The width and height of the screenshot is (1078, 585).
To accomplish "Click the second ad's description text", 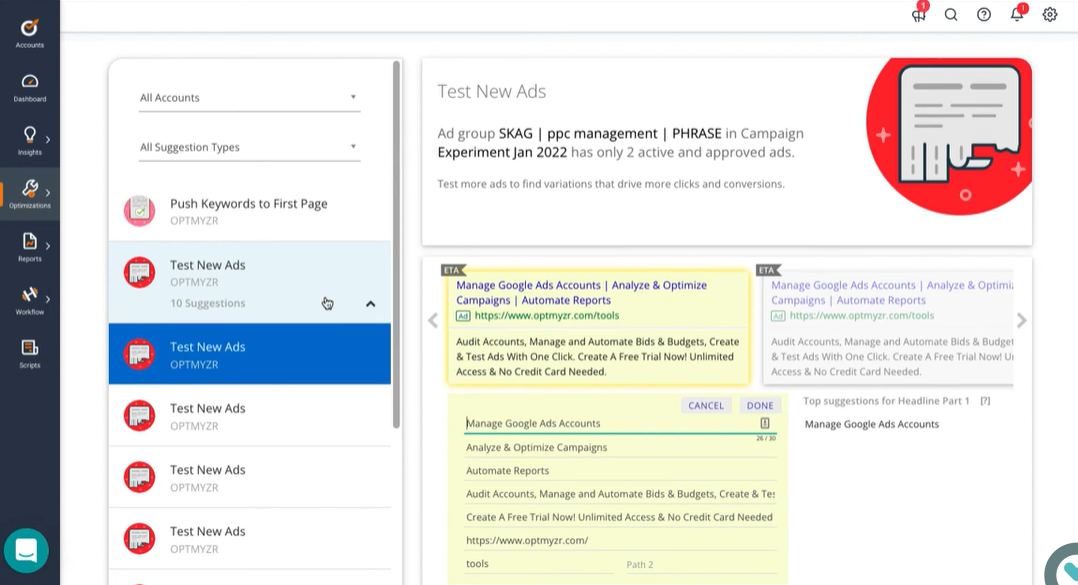I will click(892, 357).
